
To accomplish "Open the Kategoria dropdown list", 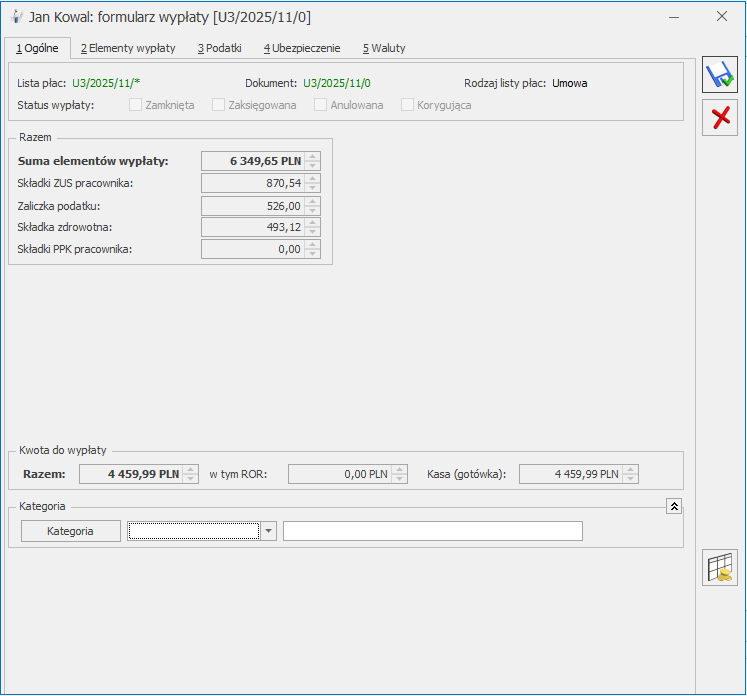I will pos(269,532).
